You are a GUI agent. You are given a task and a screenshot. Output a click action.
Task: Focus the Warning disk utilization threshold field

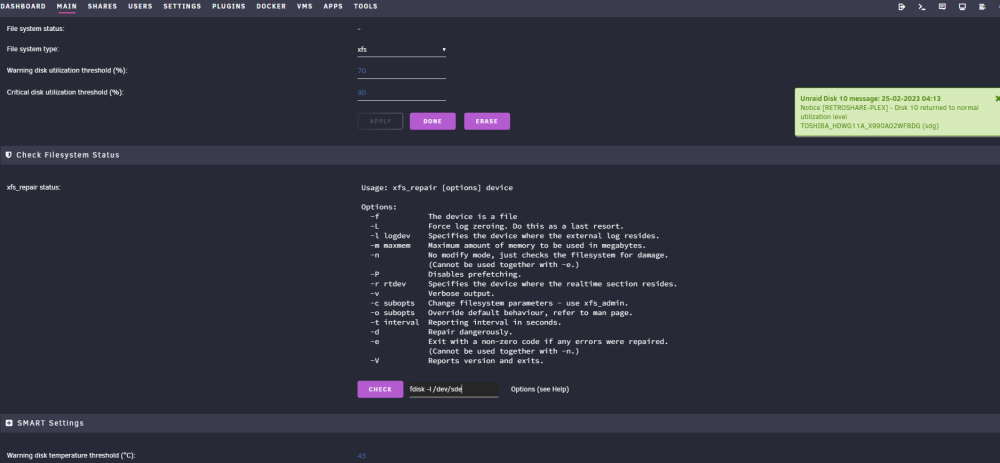[x=402, y=71]
